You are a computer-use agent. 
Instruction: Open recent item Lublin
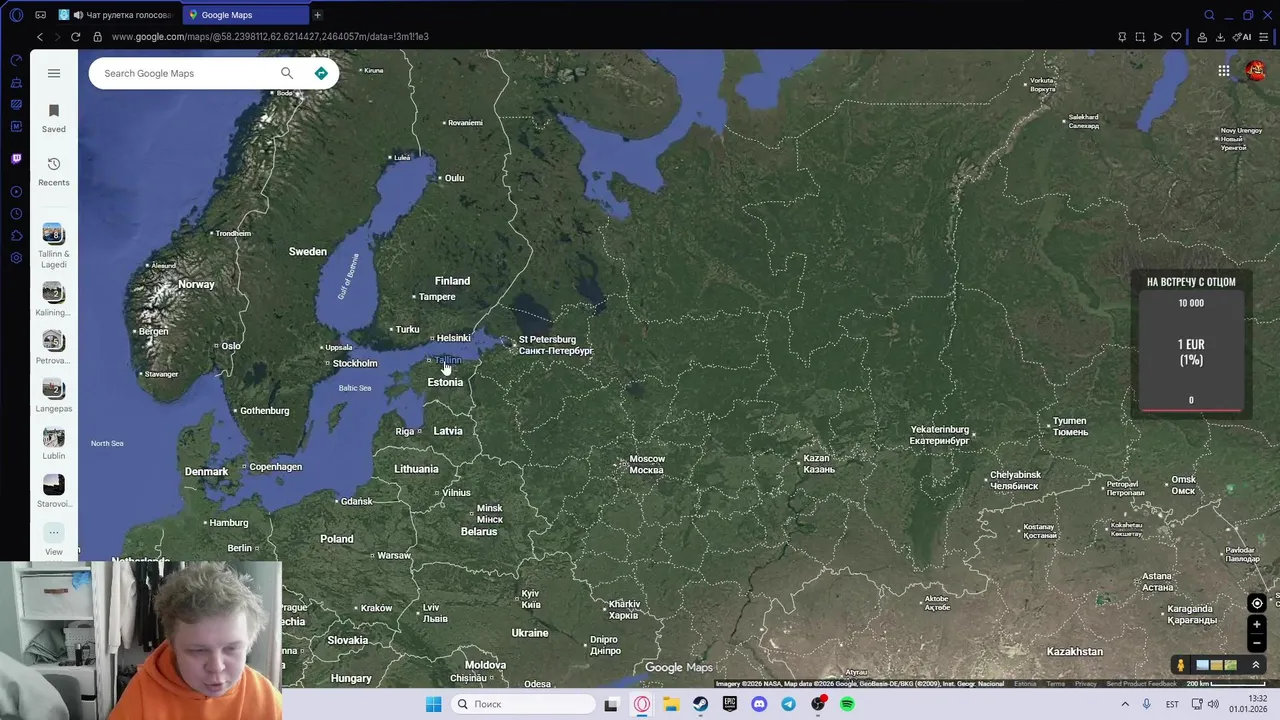point(54,443)
